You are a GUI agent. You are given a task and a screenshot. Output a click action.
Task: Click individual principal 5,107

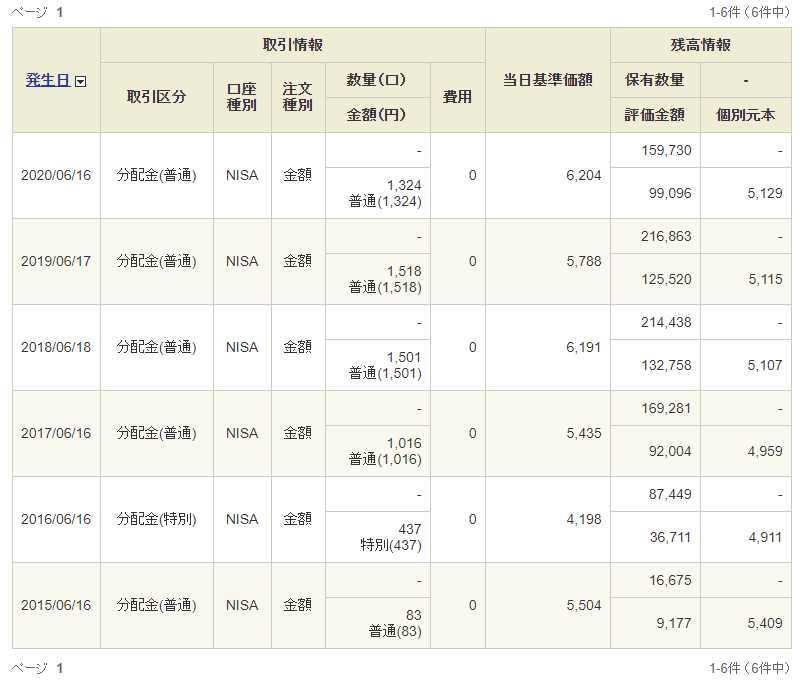(765, 365)
